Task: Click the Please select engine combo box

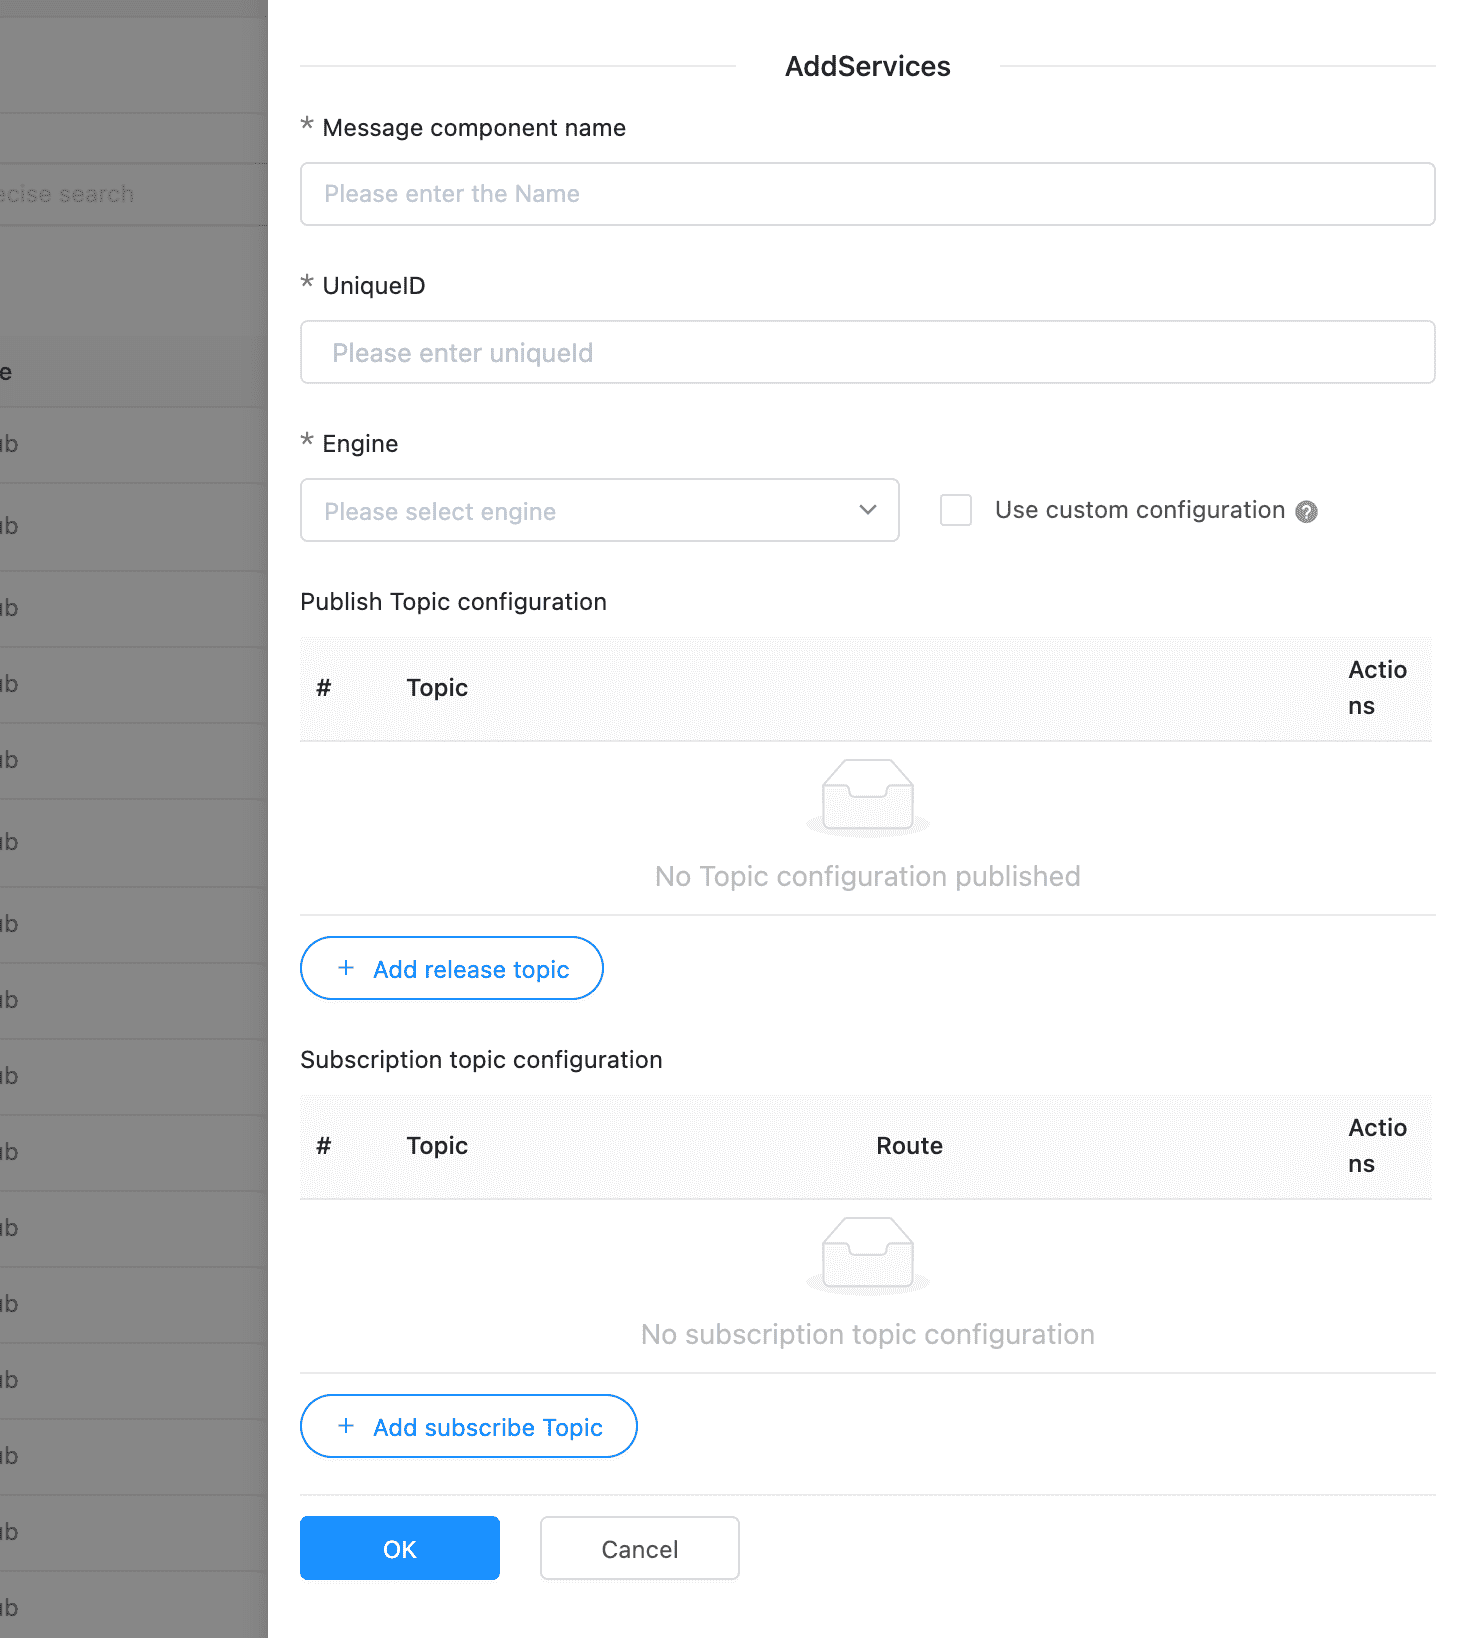Action: pos(600,510)
